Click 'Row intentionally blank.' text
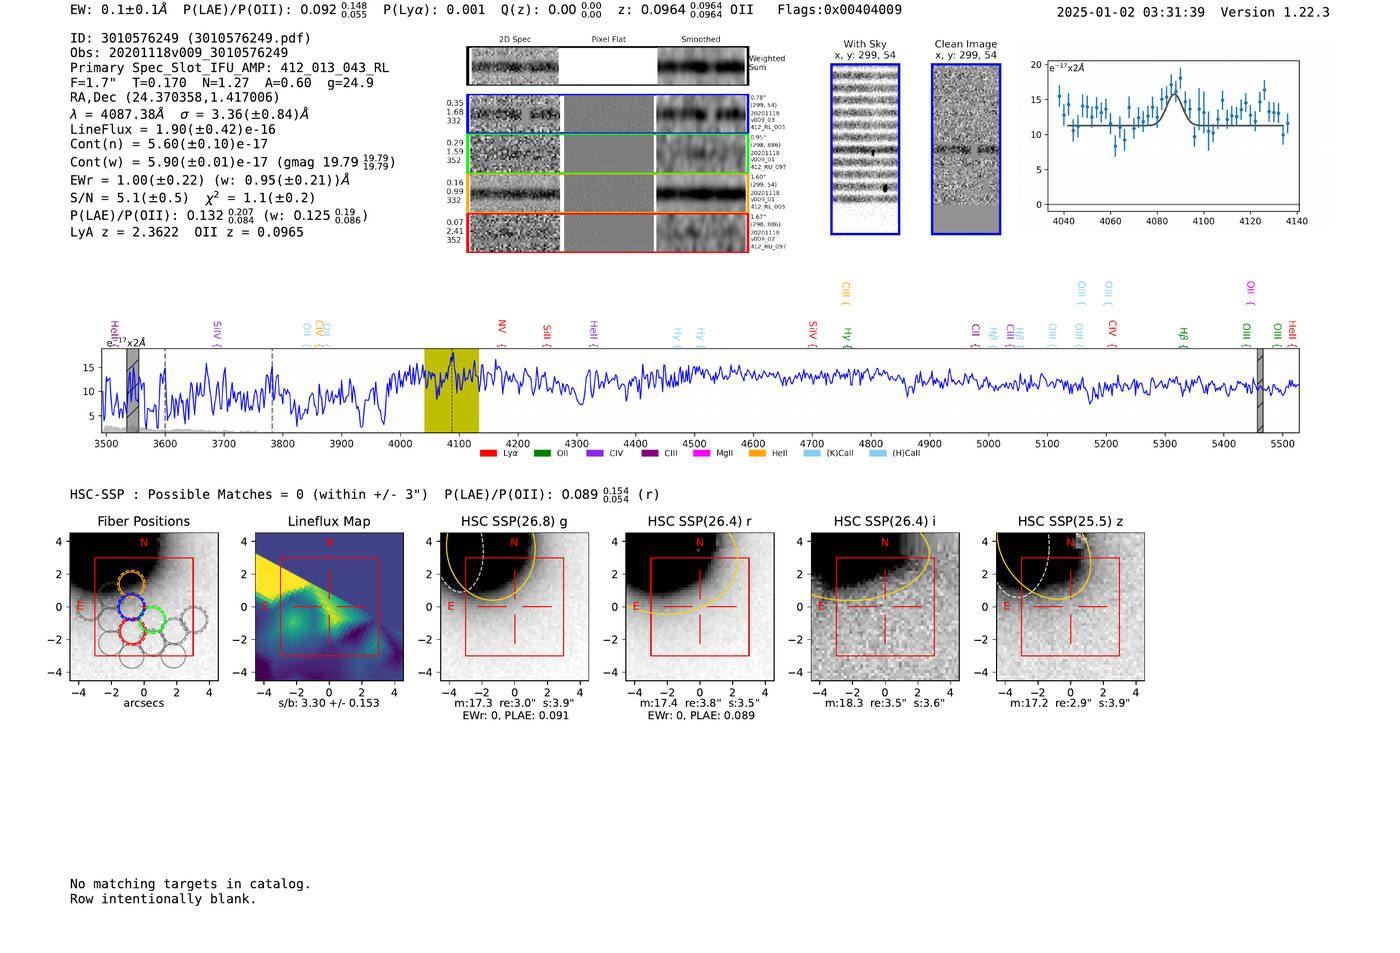 pyautogui.click(x=163, y=899)
